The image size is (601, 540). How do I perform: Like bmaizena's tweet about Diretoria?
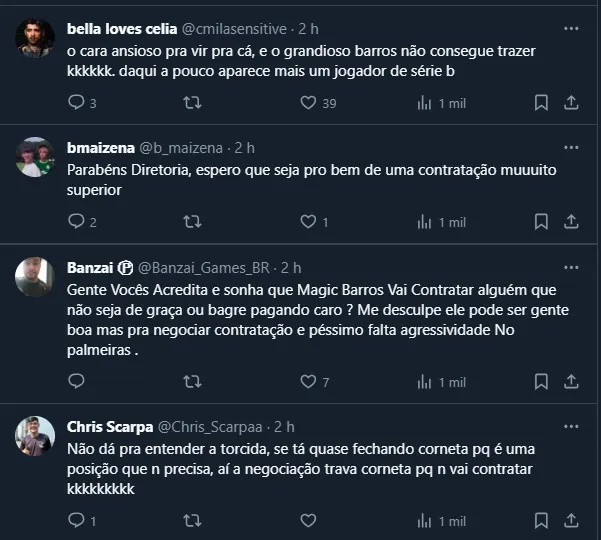click(x=308, y=222)
